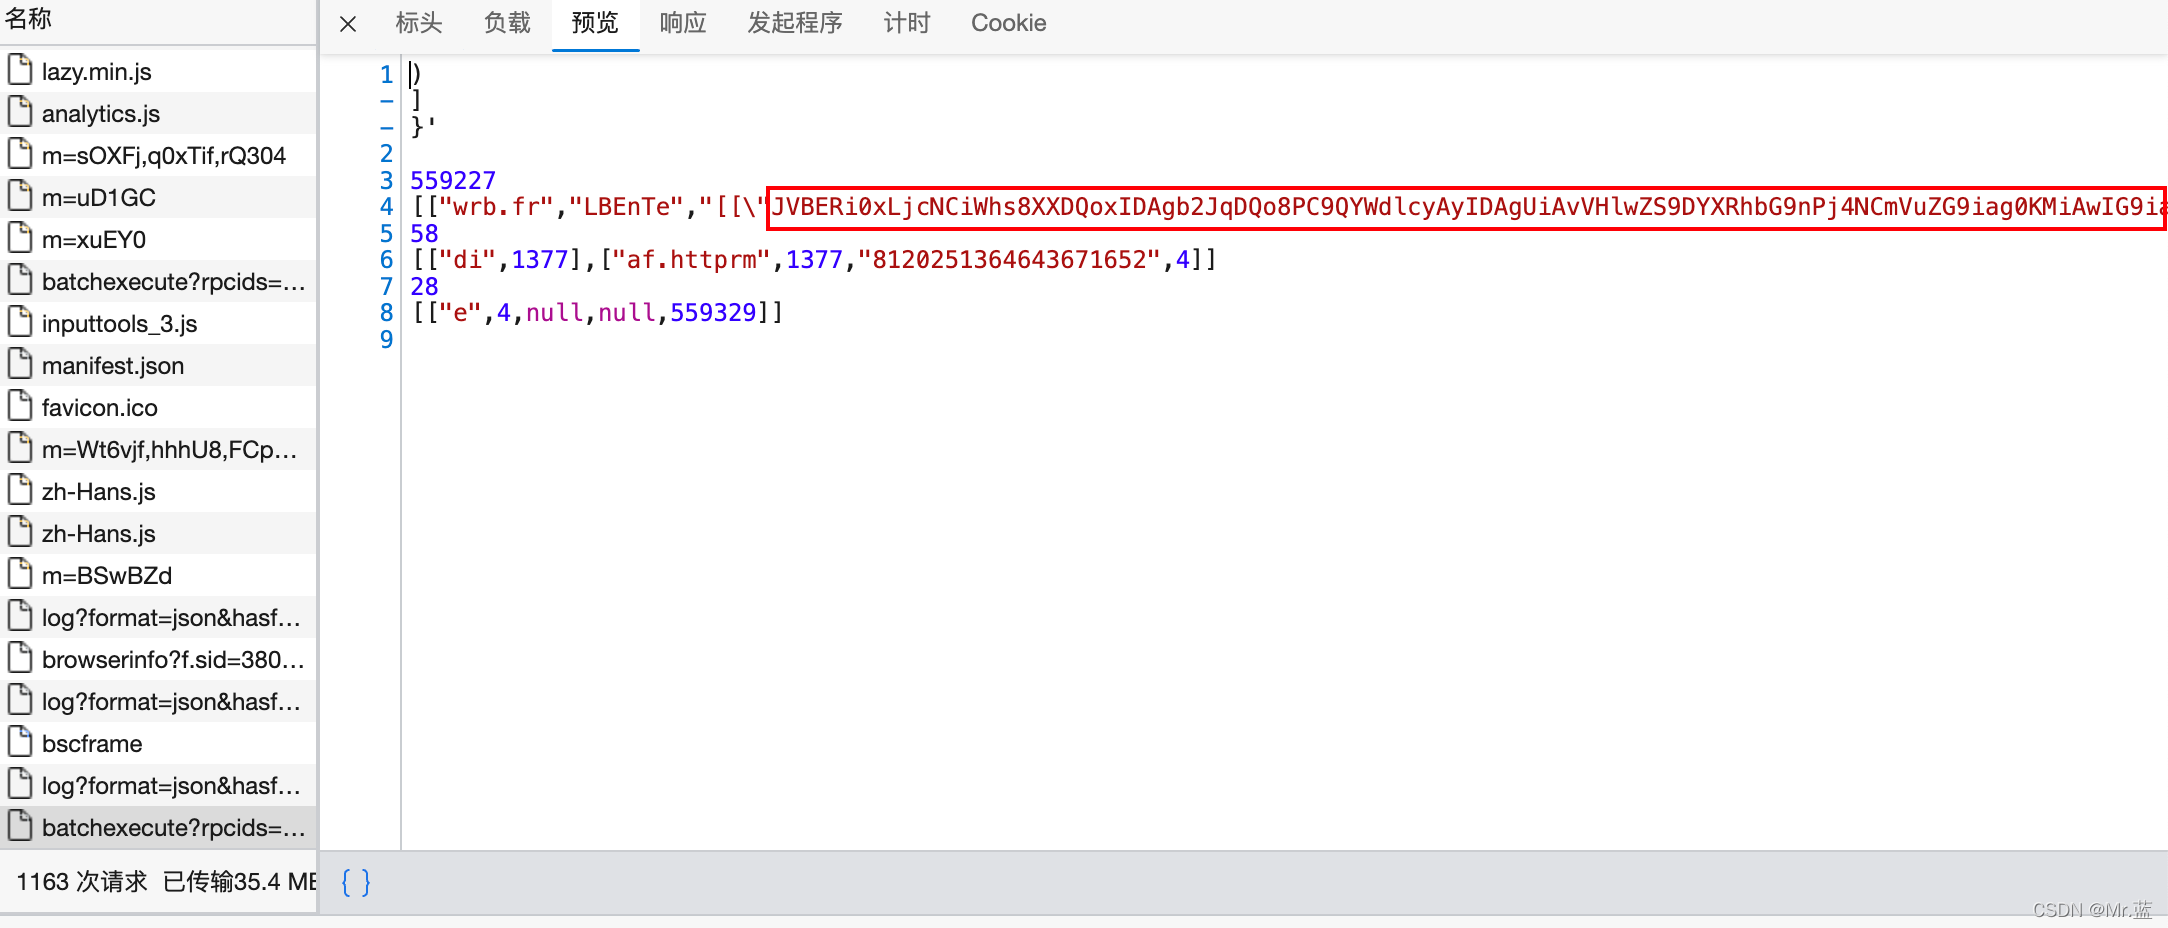Click the value 559329 on line 8
This screenshot has width=2168, height=928.
click(x=713, y=313)
